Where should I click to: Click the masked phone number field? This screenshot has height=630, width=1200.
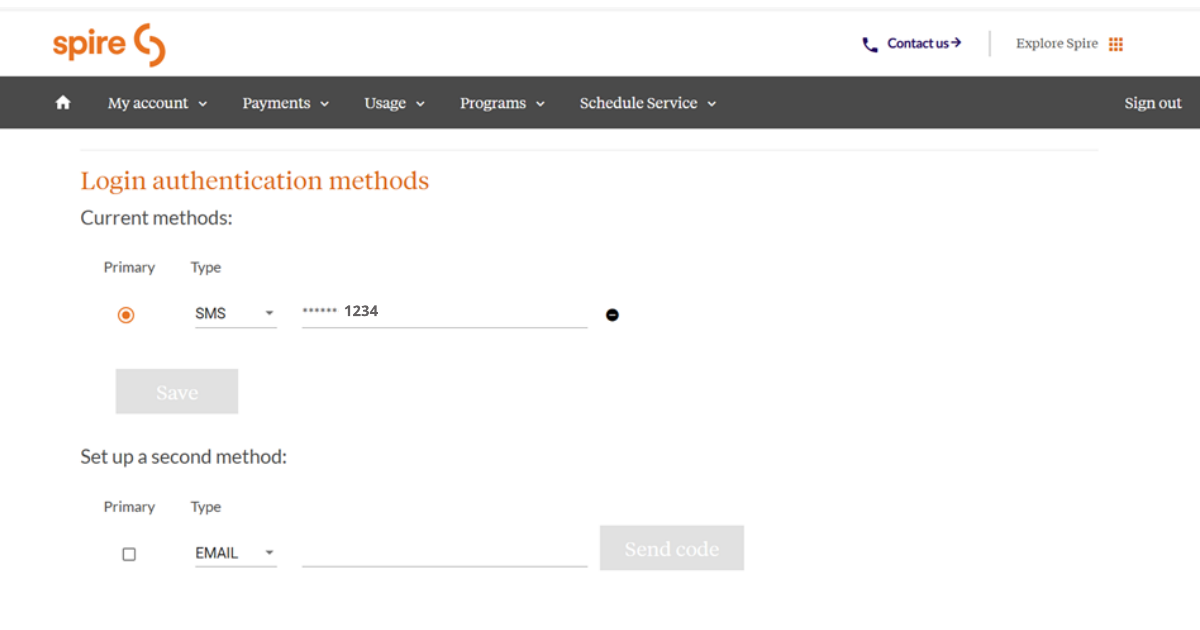coord(444,312)
